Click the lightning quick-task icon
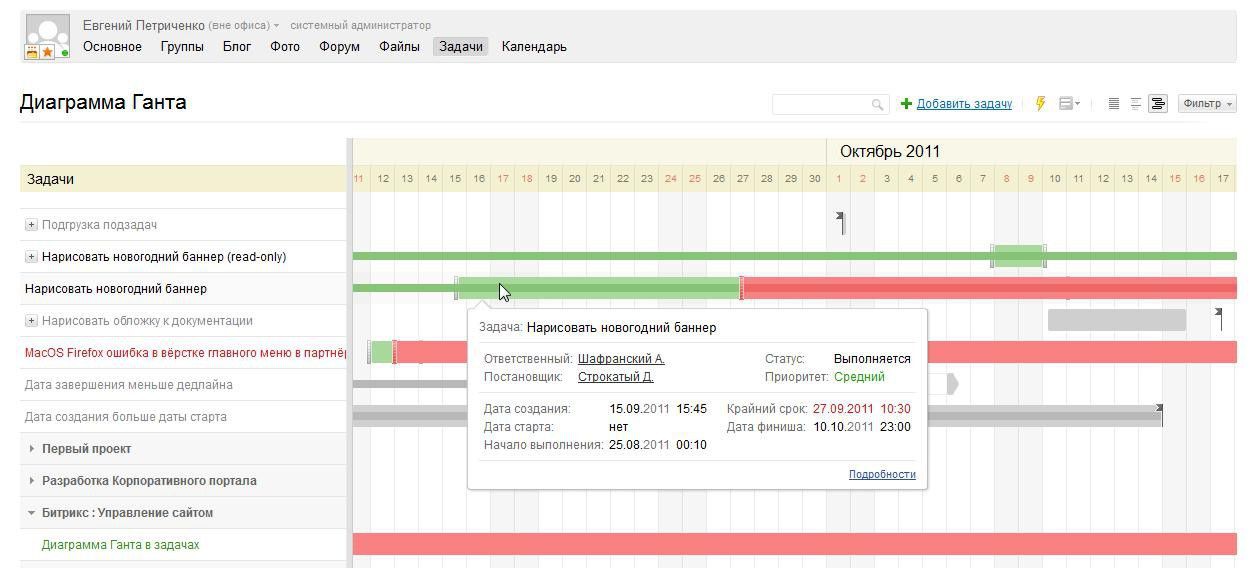Screen dimensions: 1253x568 pyautogui.click(x=1040, y=103)
